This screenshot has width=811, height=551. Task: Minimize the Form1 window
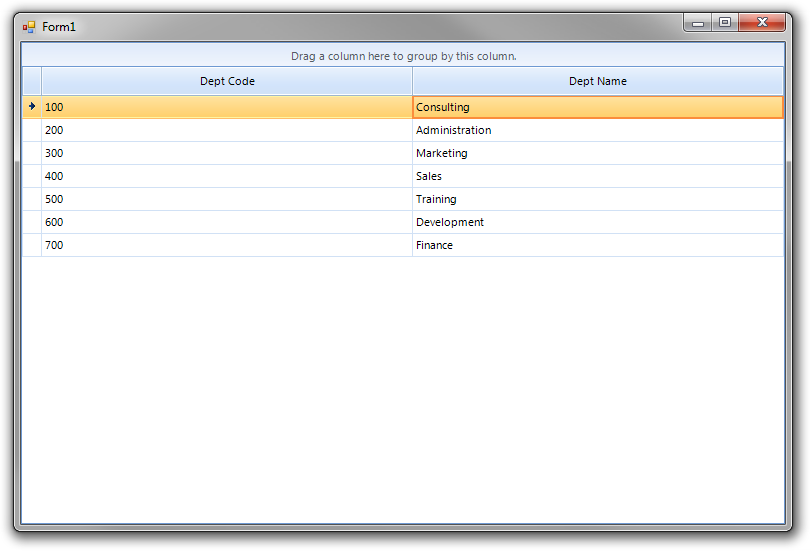[x=698, y=23]
